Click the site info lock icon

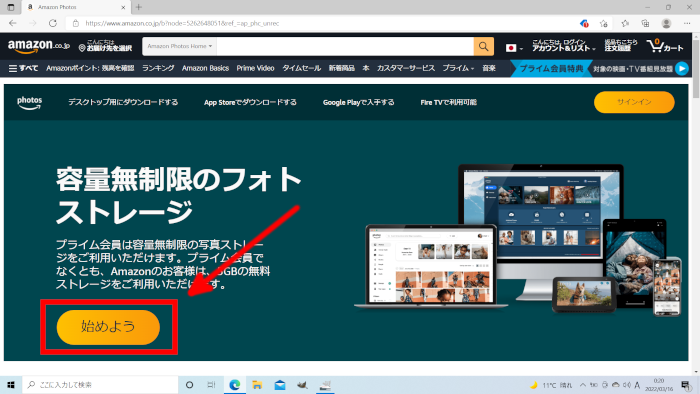[75, 23]
